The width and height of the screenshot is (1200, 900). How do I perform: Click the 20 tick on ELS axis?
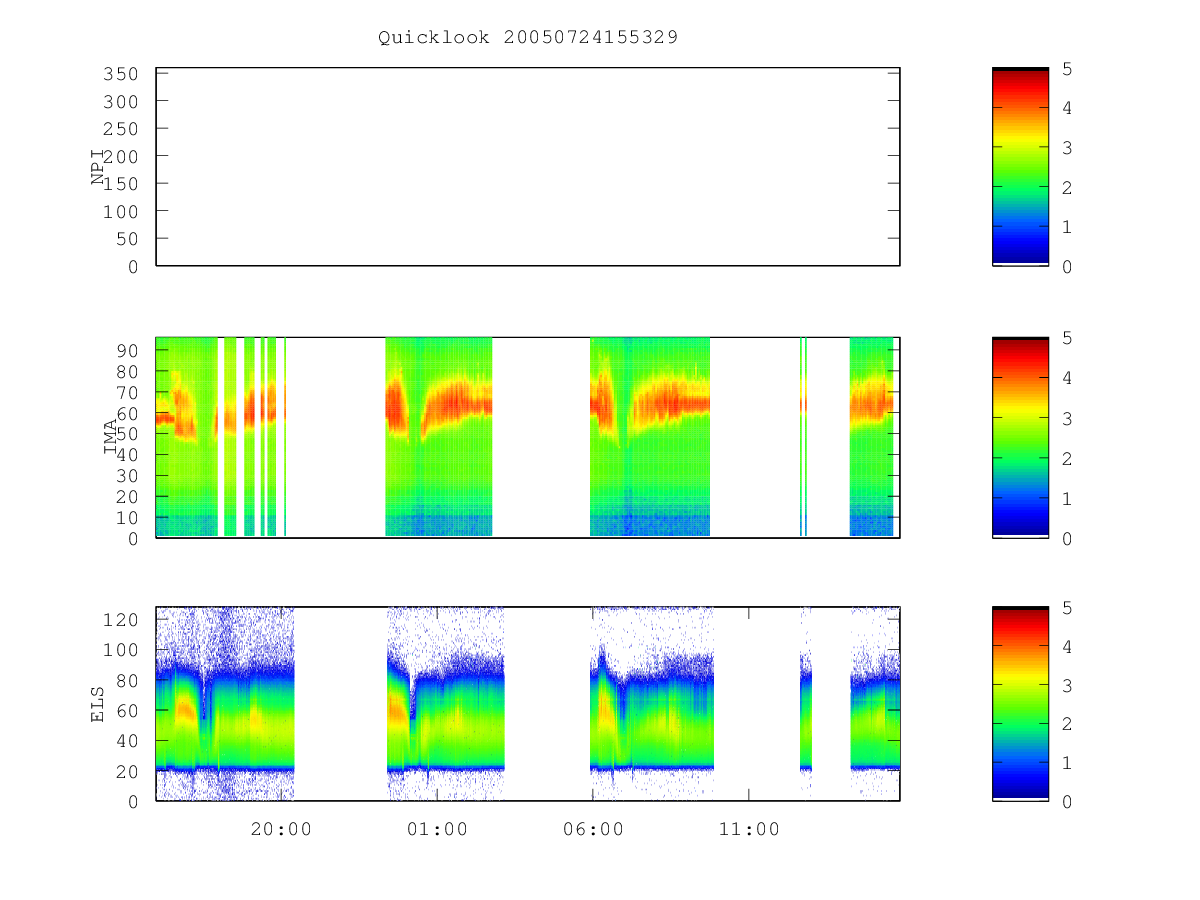[126, 772]
